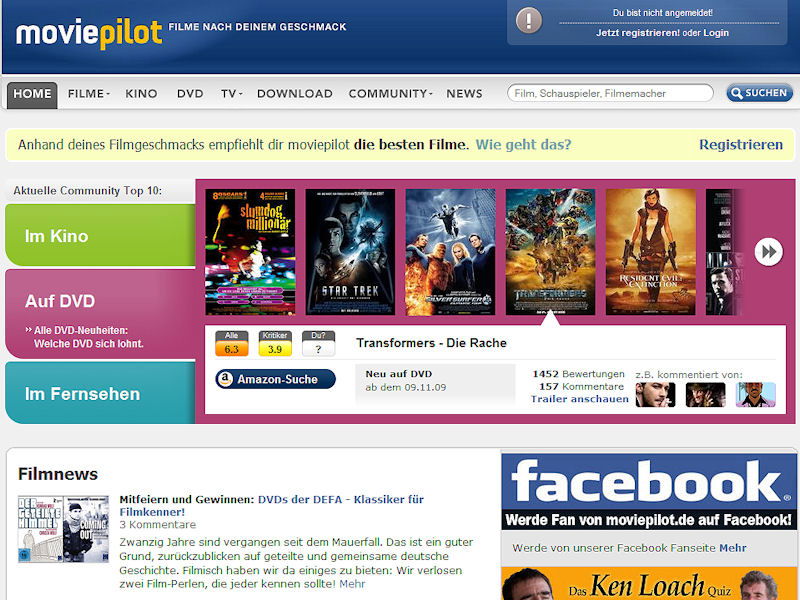Screen dimensions: 800x600
Task: Click the 'Du?' rating badge
Action: pos(318,343)
